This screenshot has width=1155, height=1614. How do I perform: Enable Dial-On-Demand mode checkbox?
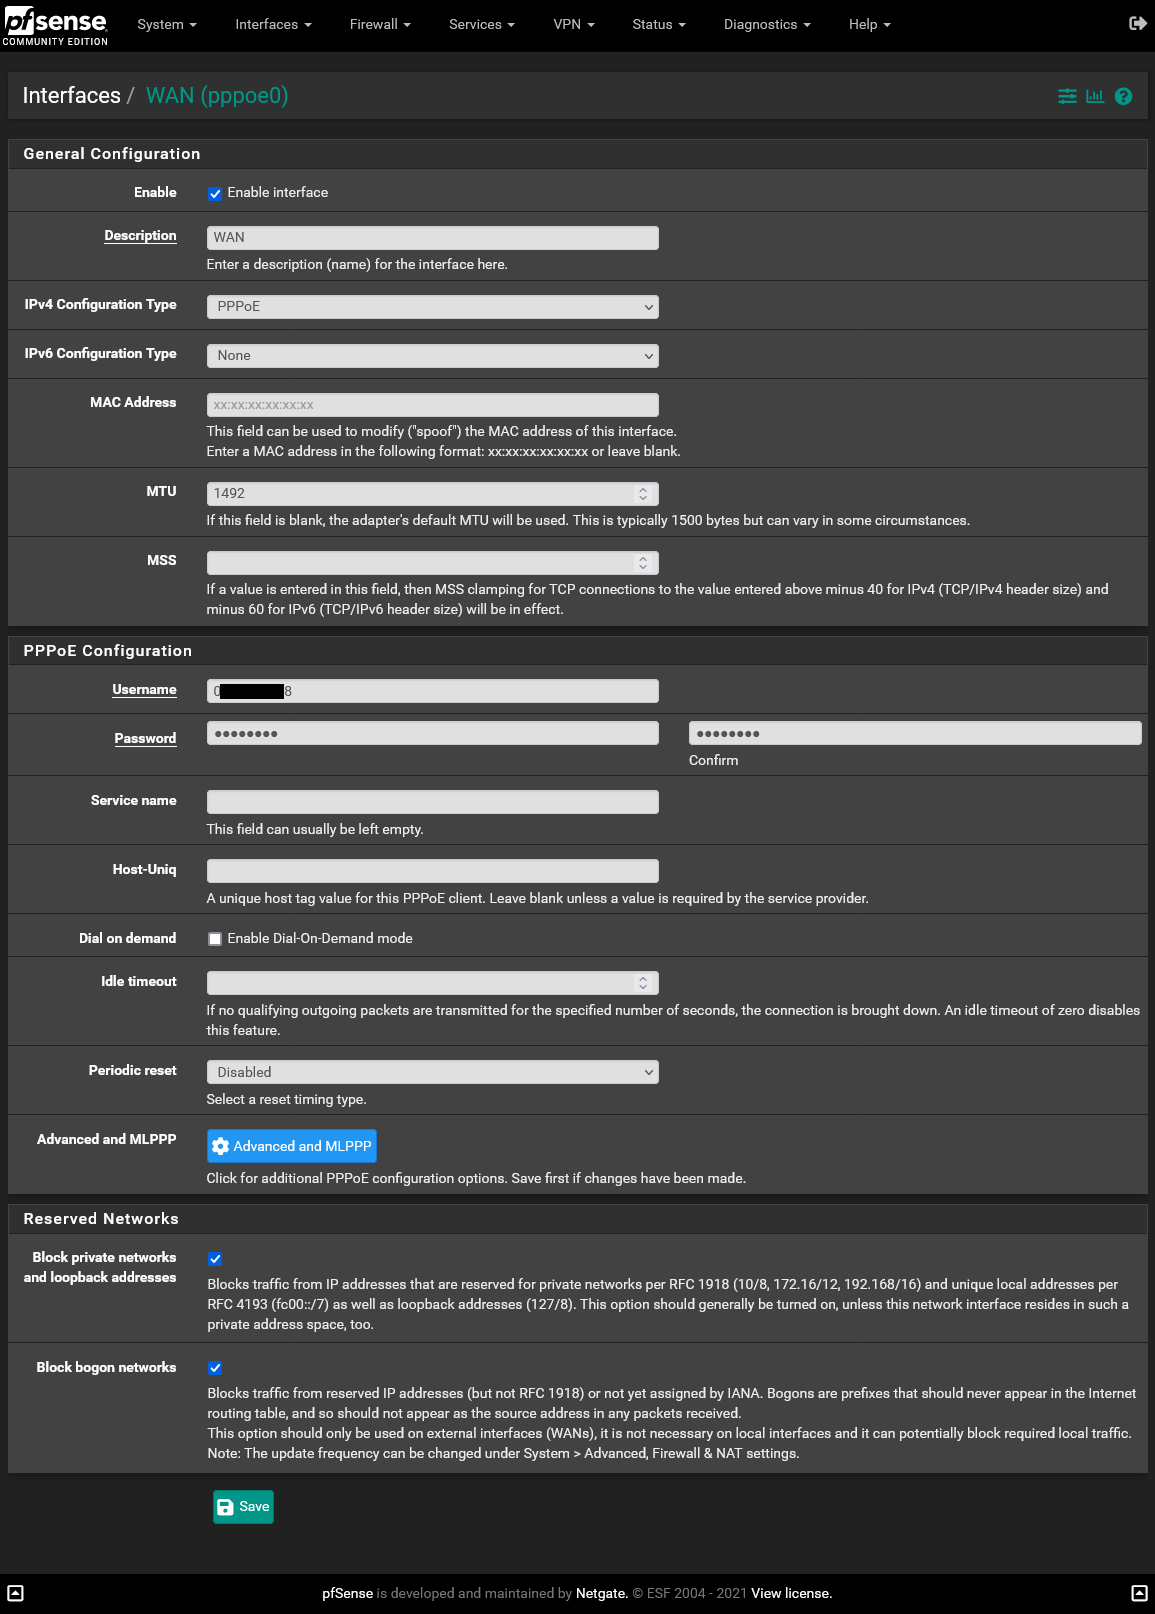tap(215, 939)
